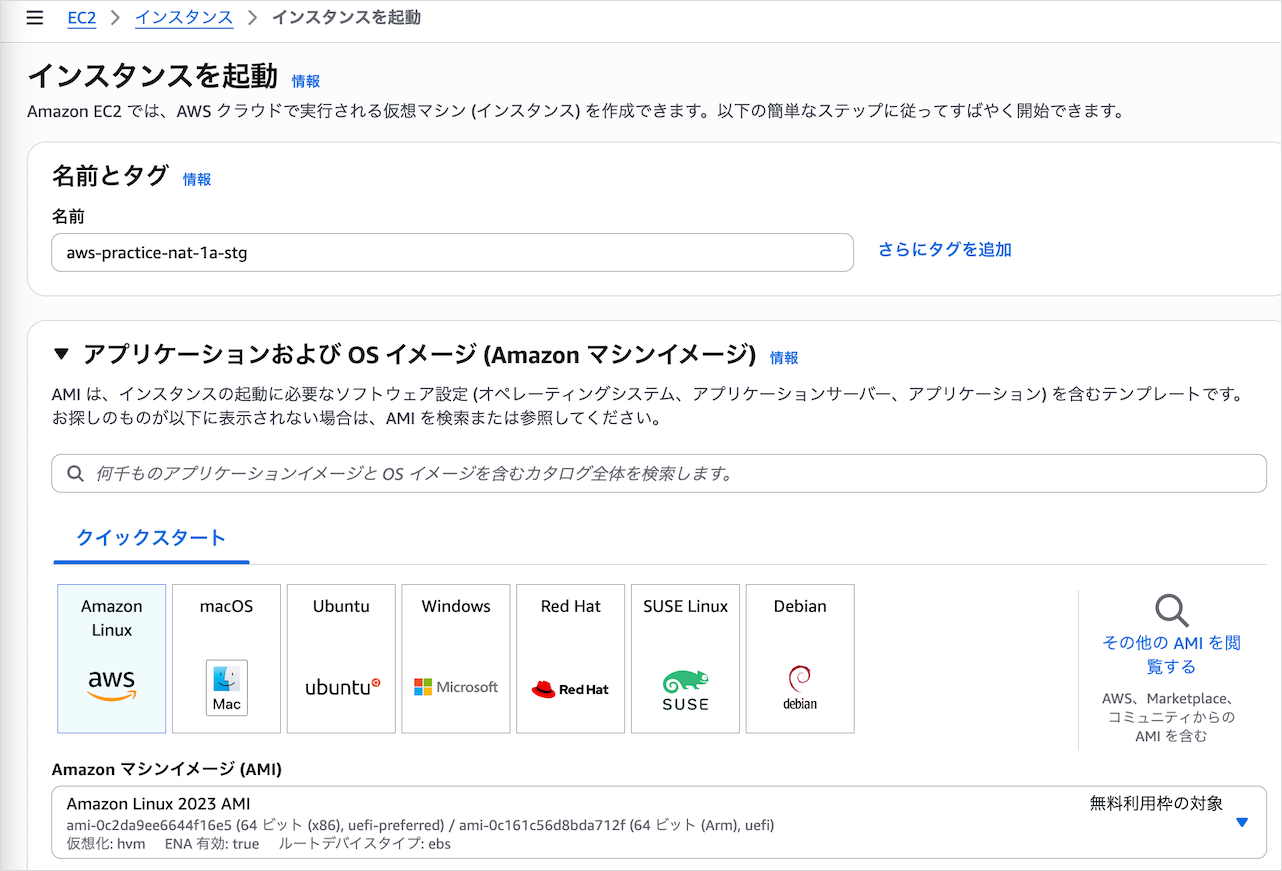
Task: Choose the Ubuntu AMI tile
Action: 341,659
